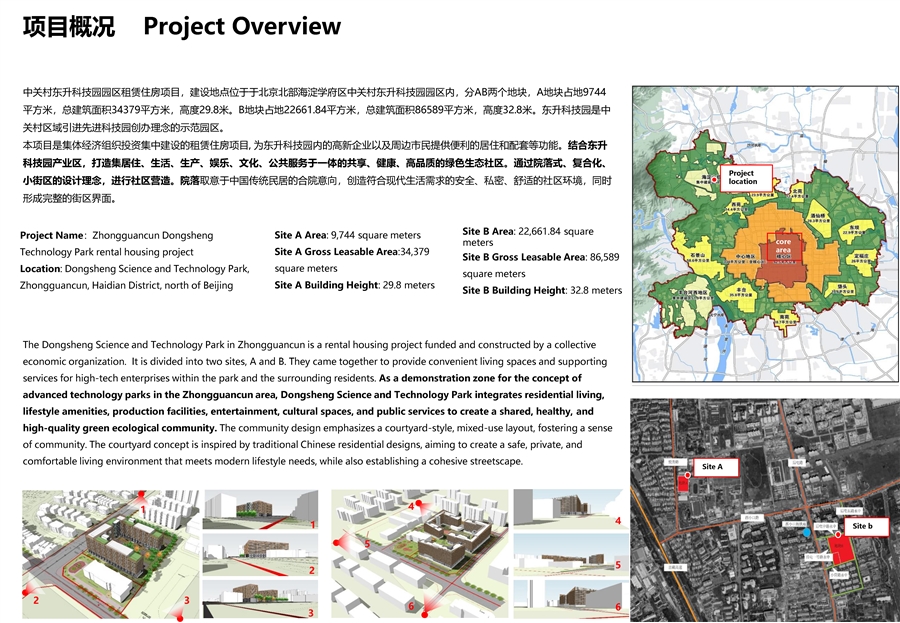
Task: Select the "Site A Building Height" label
Action: [x=326, y=285]
